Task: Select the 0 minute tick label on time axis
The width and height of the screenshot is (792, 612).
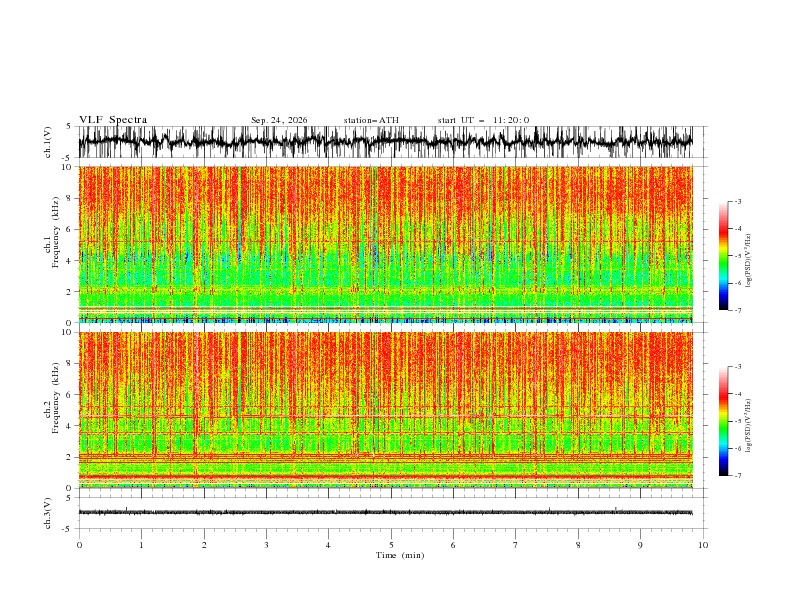Action: [79, 545]
